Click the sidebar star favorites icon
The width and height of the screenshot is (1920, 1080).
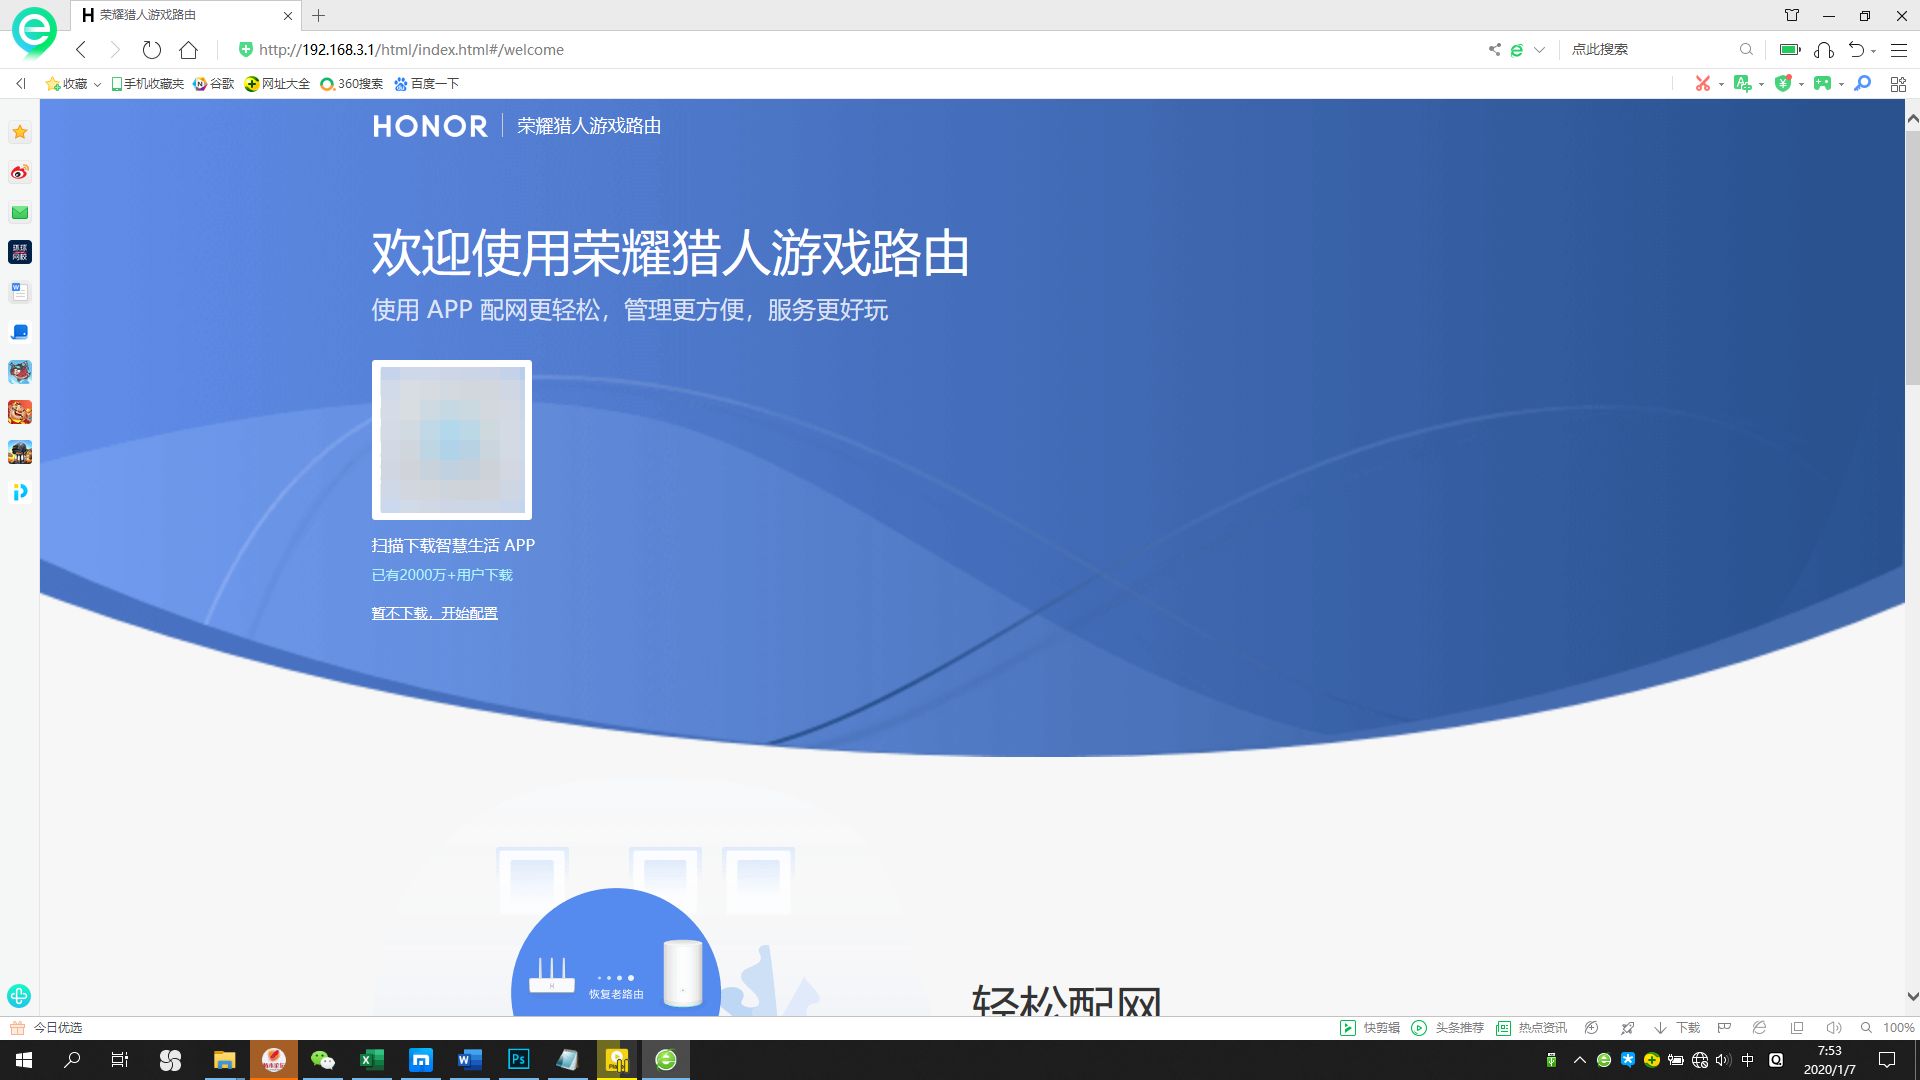[x=20, y=132]
